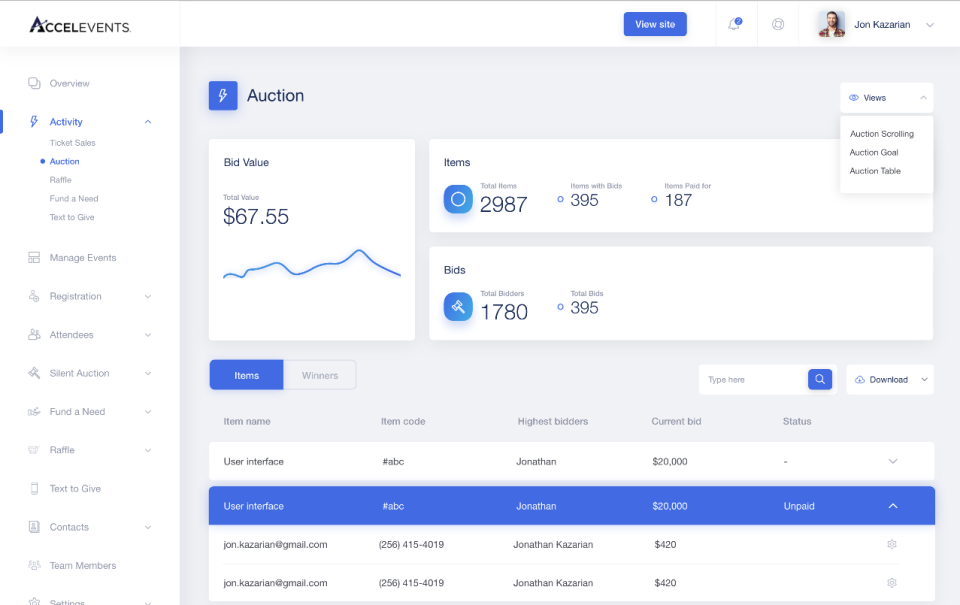Click the Raffle icon in the sidebar
The height and width of the screenshot is (605, 960).
(33, 449)
